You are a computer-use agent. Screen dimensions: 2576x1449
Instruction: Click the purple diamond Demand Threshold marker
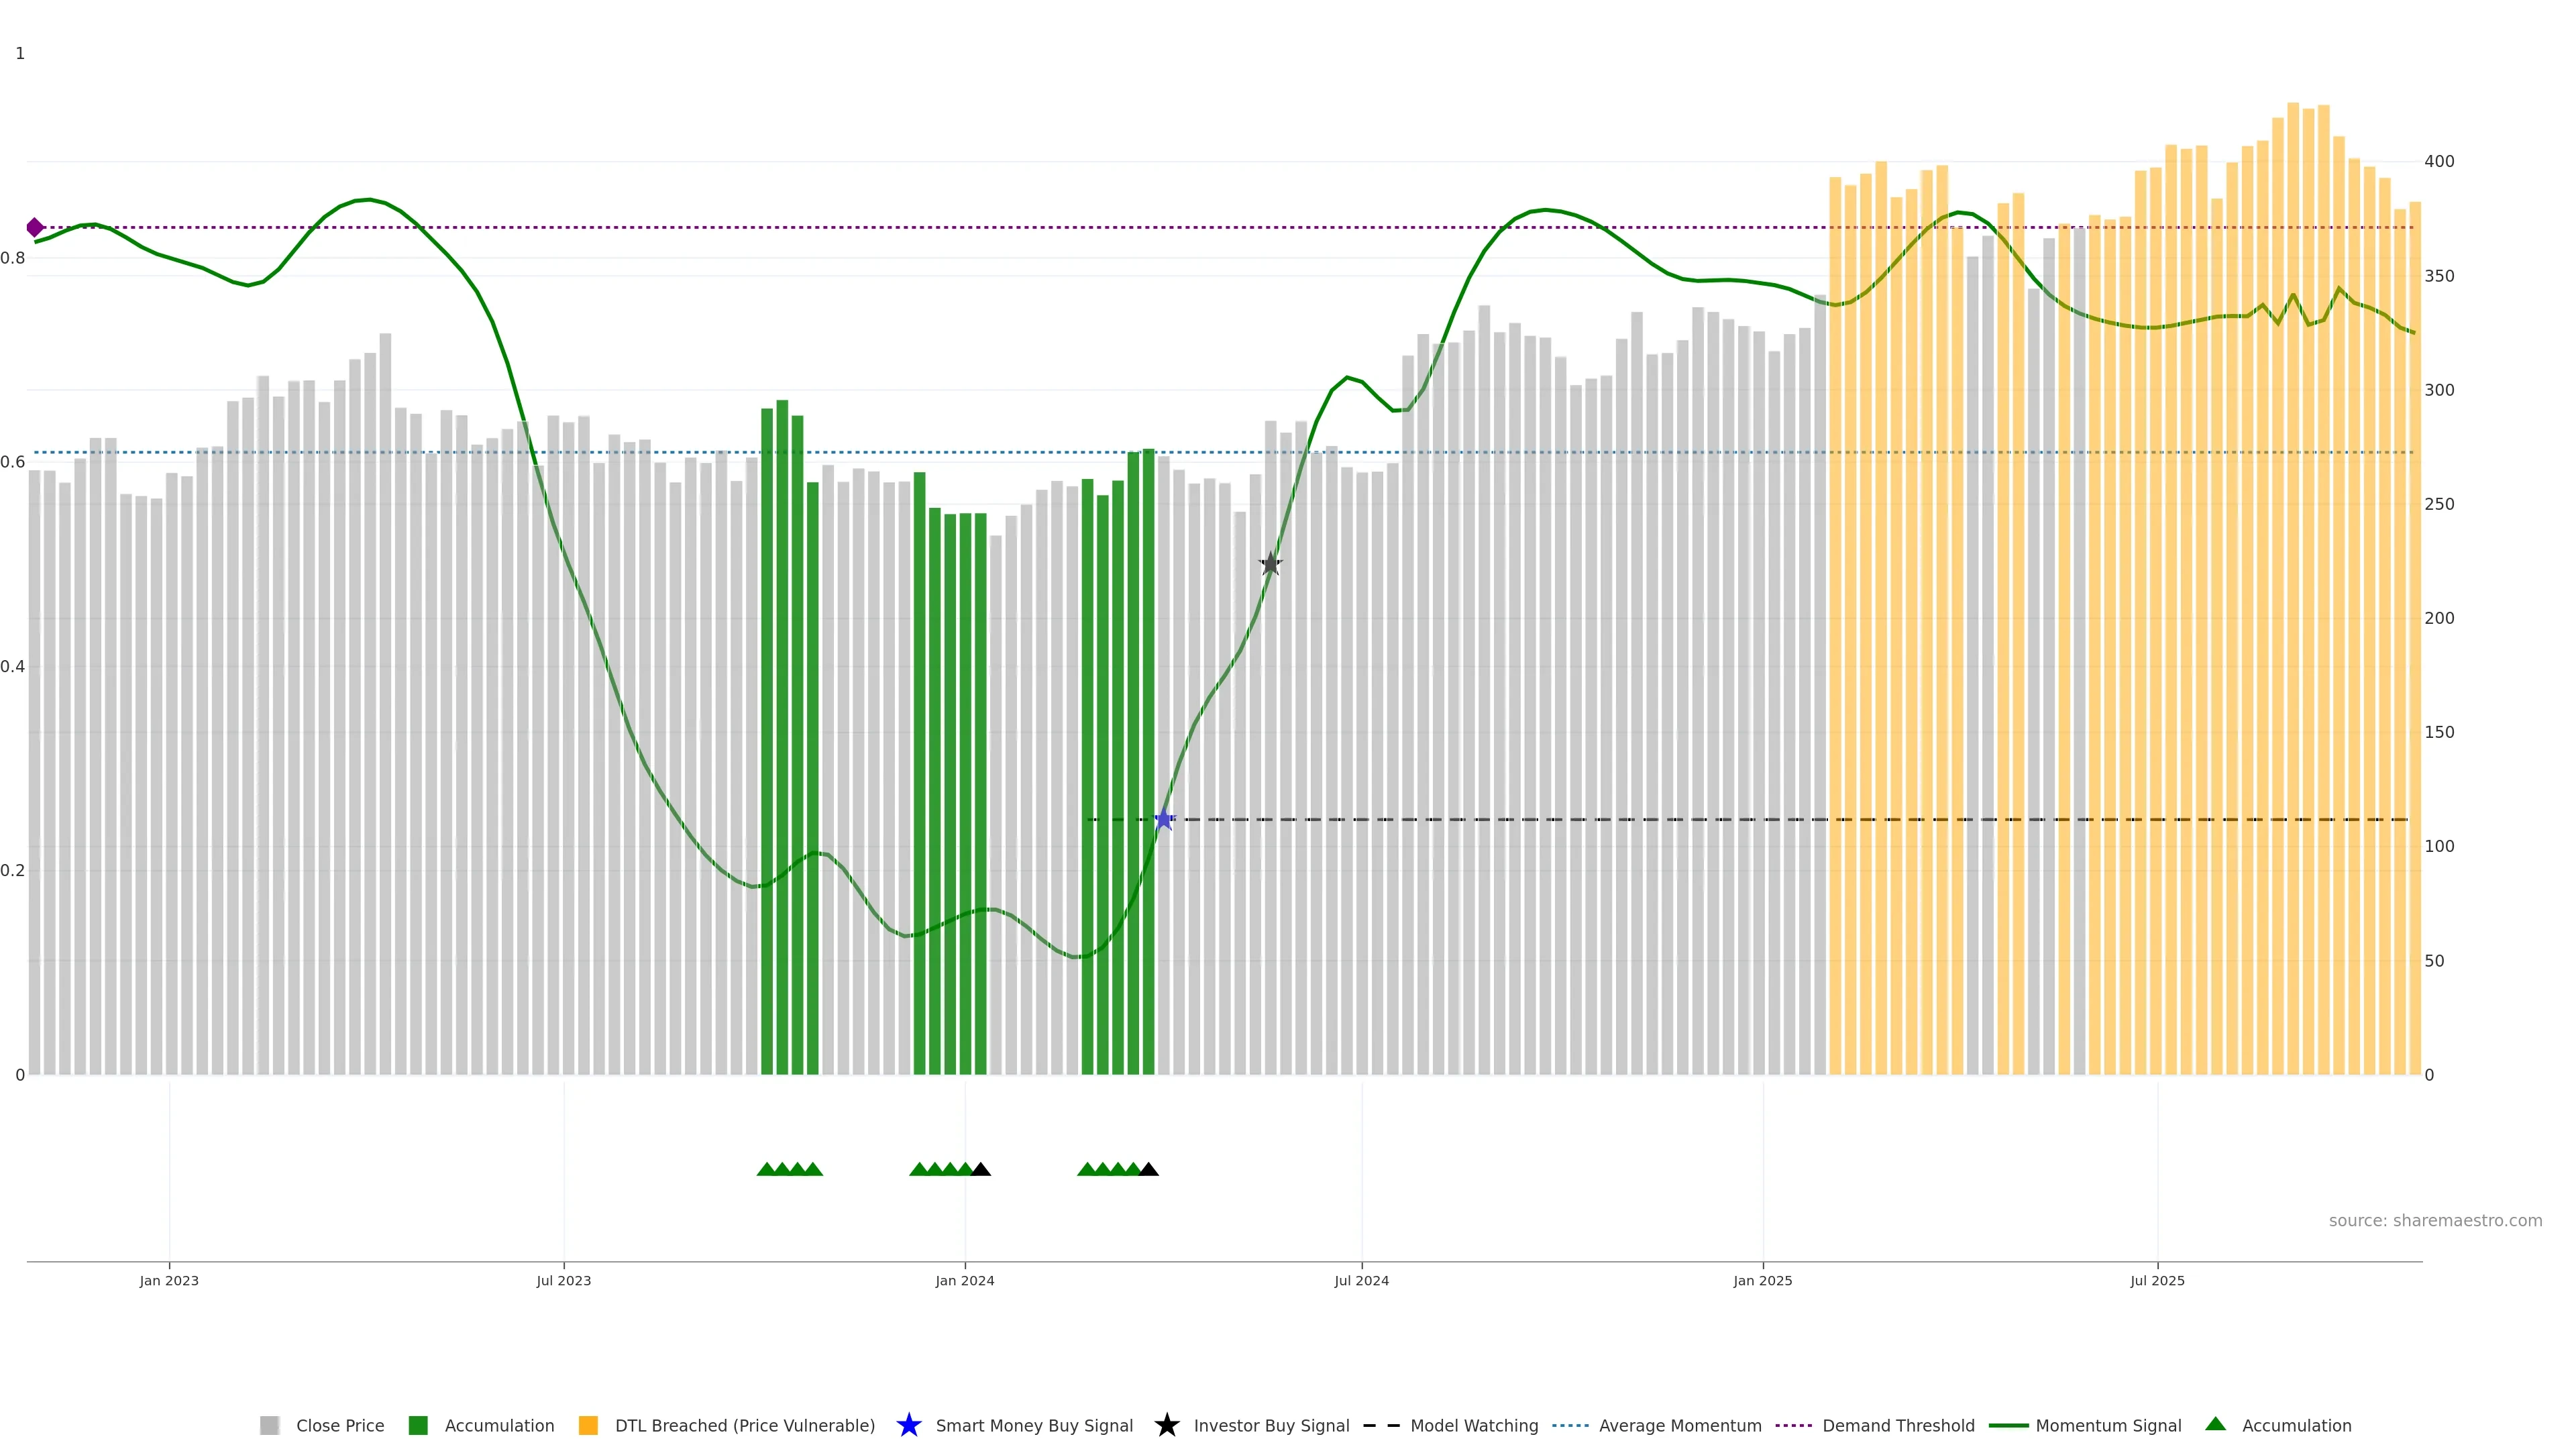(x=35, y=228)
